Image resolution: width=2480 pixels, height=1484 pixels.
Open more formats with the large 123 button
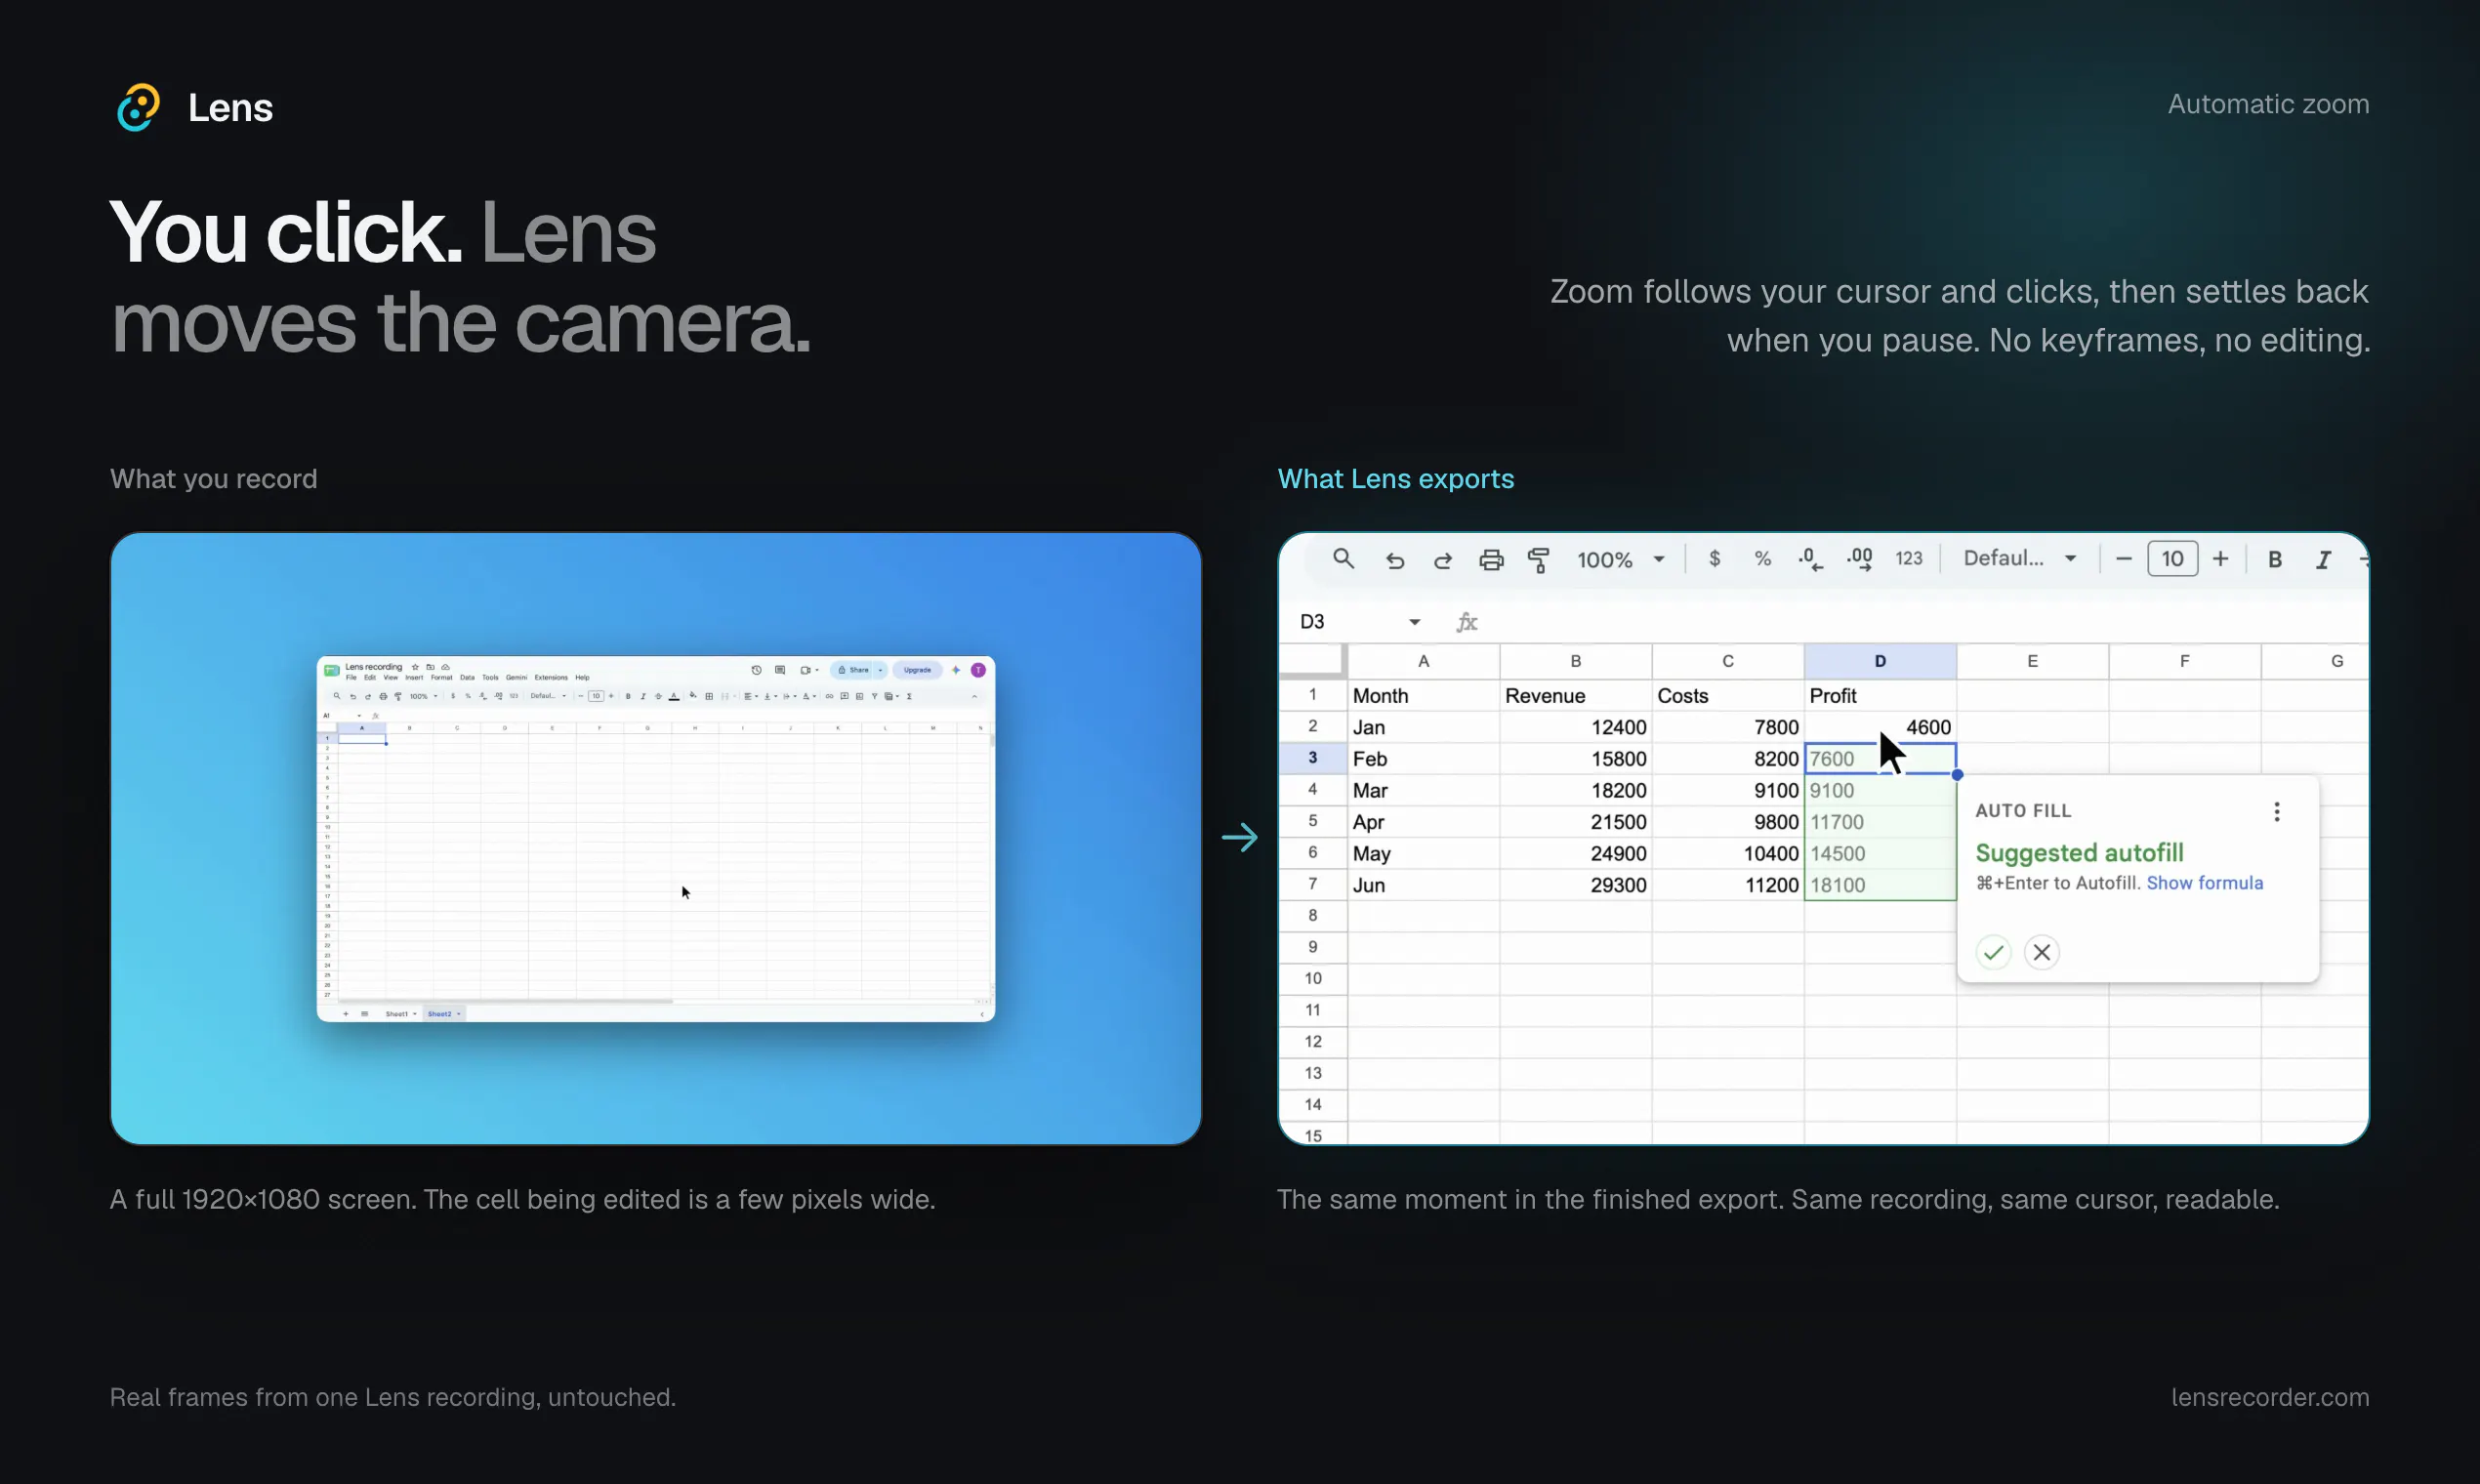click(x=1909, y=558)
